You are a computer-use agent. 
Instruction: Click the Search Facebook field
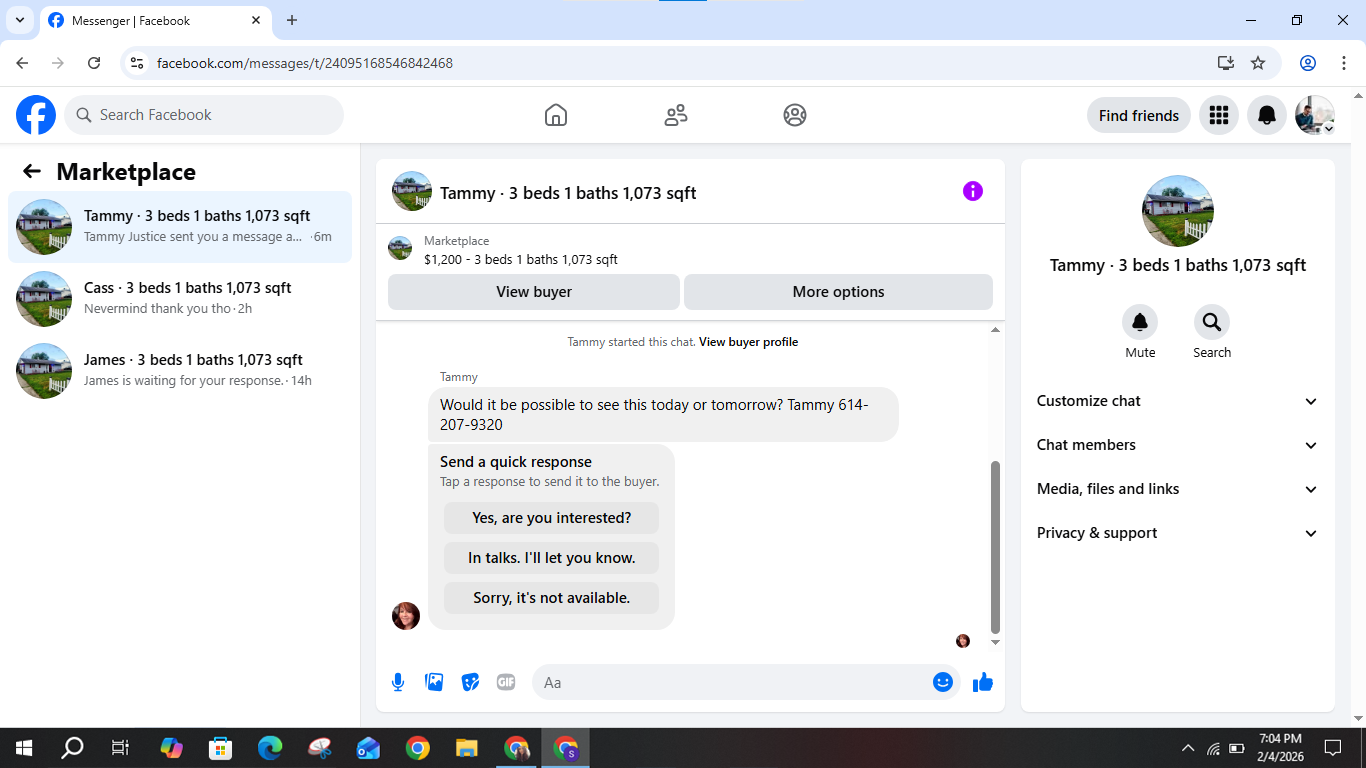pyautogui.click(x=204, y=115)
